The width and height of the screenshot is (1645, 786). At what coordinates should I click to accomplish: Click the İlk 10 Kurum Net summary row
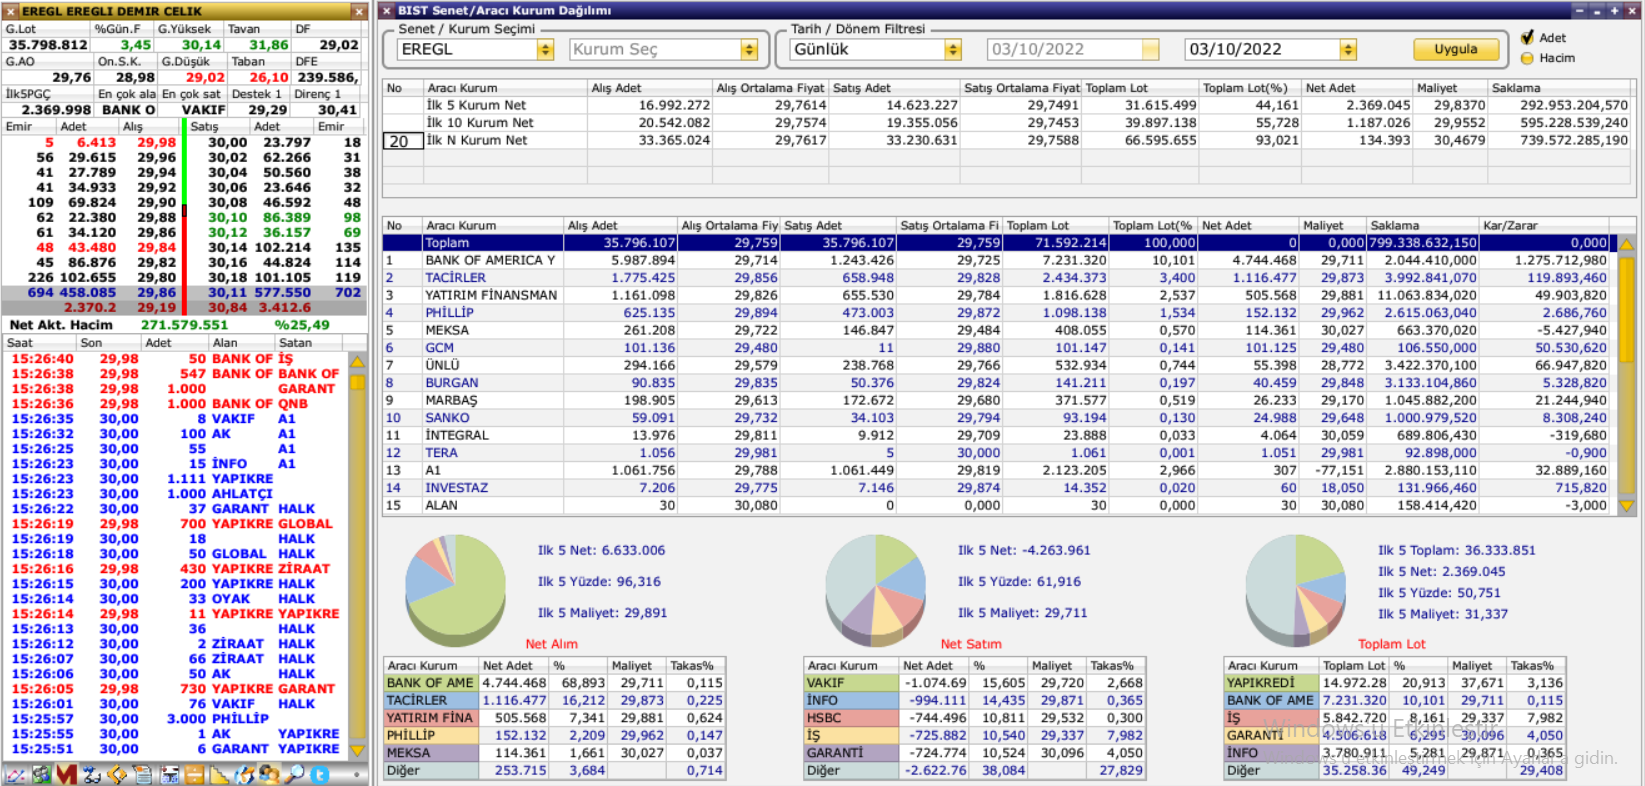click(1007, 123)
